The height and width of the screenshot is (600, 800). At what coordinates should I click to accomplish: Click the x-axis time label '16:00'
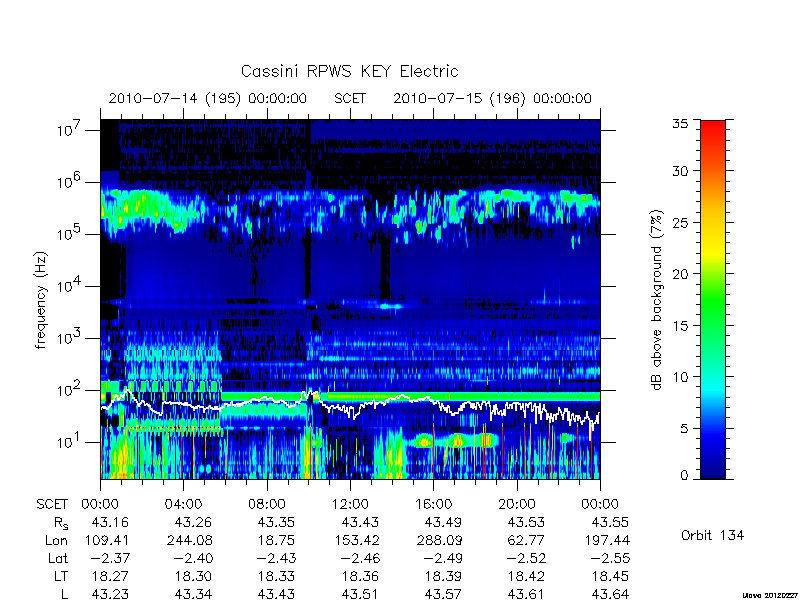click(x=434, y=504)
